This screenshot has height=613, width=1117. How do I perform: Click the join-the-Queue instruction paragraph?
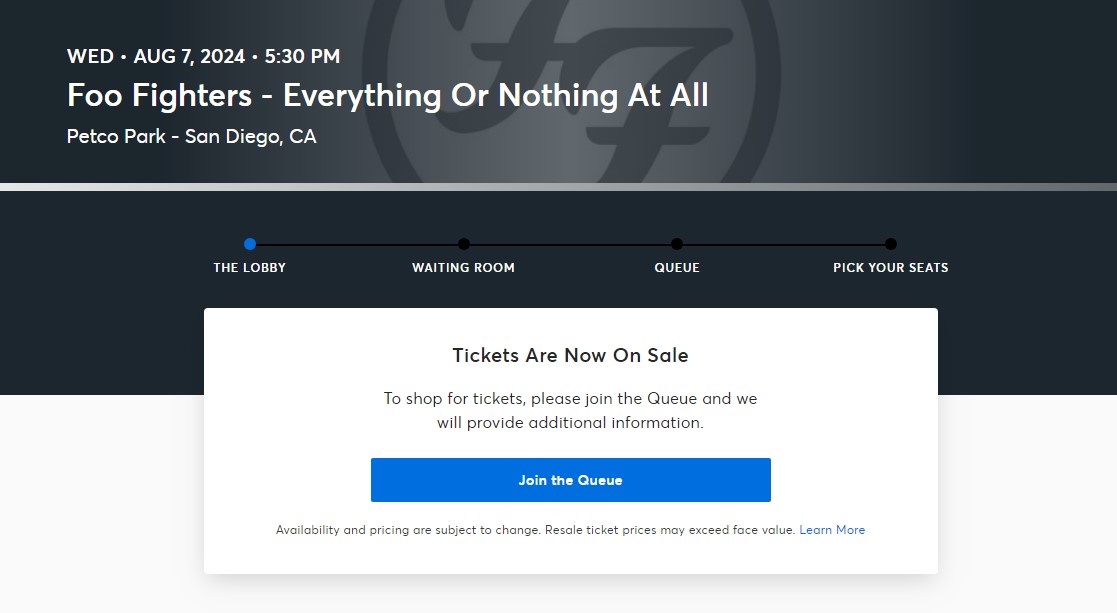(x=570, y=410)
